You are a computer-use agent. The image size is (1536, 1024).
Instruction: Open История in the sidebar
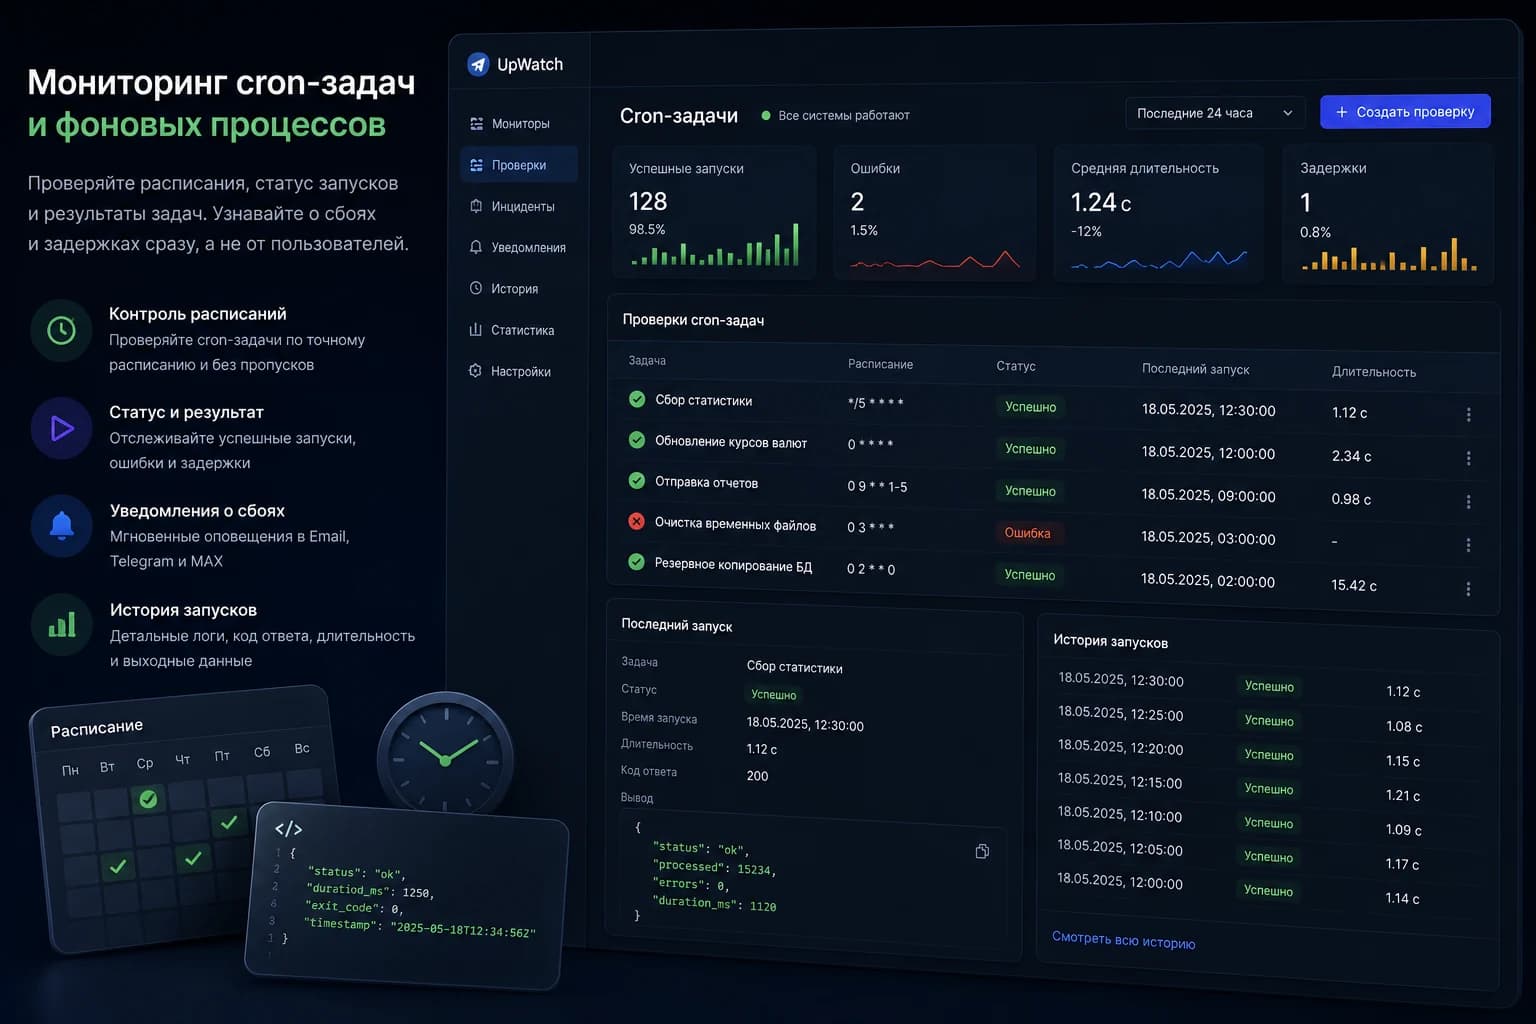[519, 288]
